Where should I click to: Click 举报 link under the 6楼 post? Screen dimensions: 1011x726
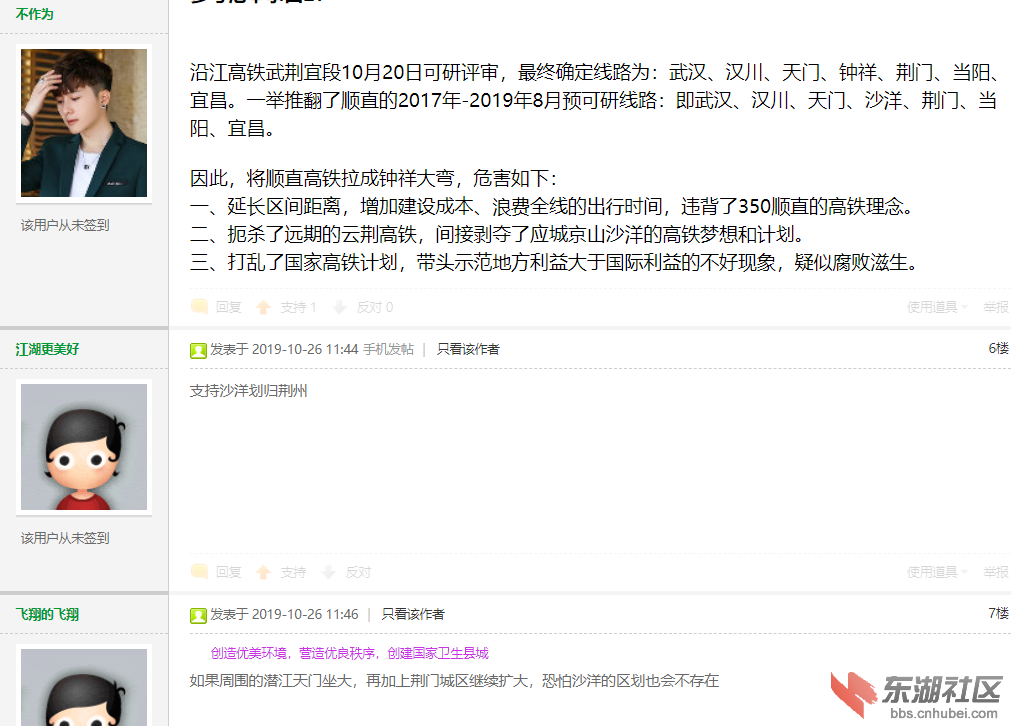(996, 573)
